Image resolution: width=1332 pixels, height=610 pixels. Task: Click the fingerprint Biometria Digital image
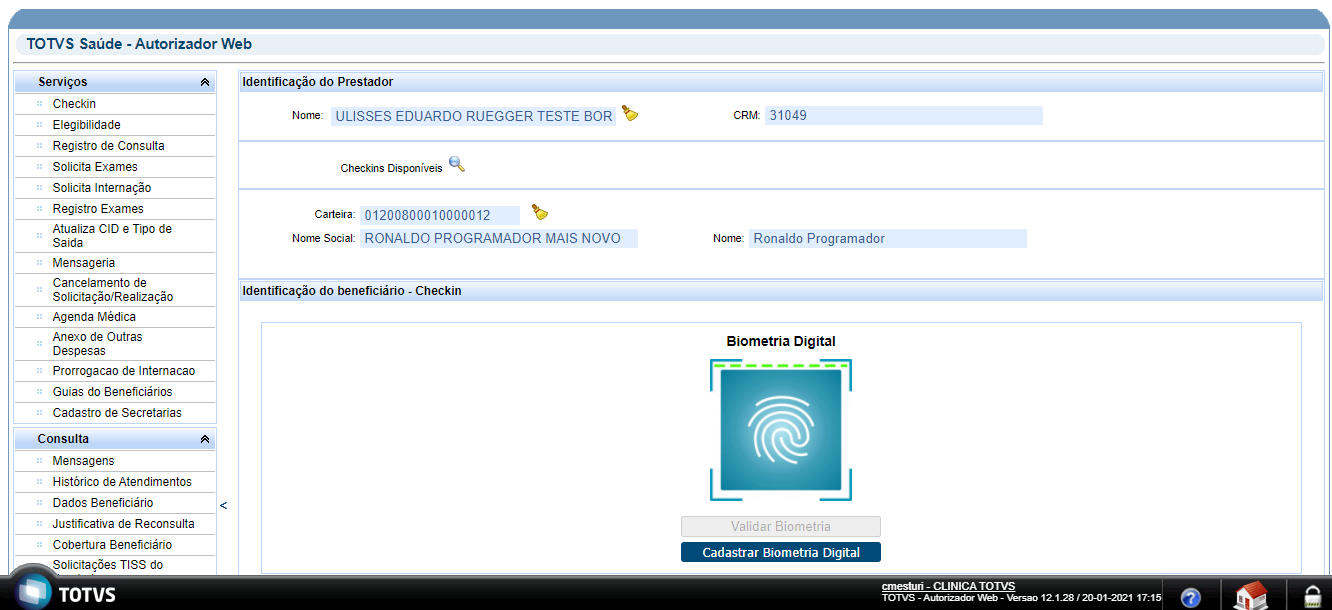click(x=781, y=430)
